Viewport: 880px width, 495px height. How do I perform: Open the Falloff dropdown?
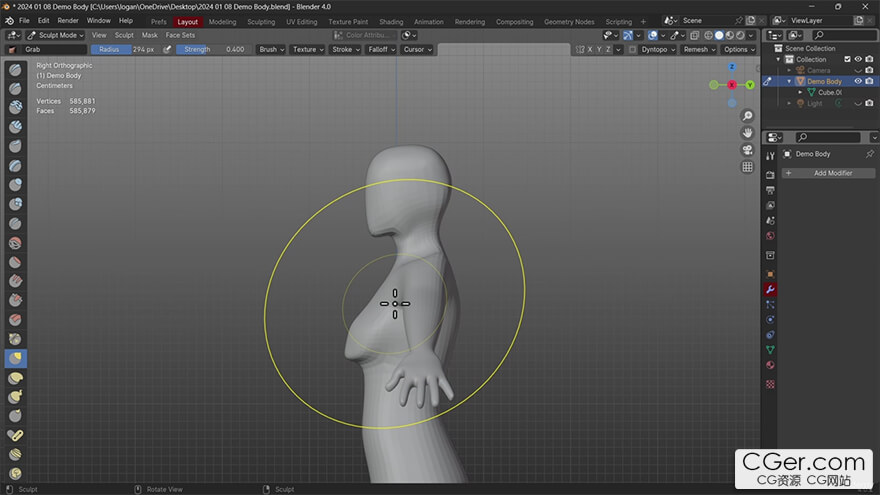pyautogui.click(x=381, y=49)
